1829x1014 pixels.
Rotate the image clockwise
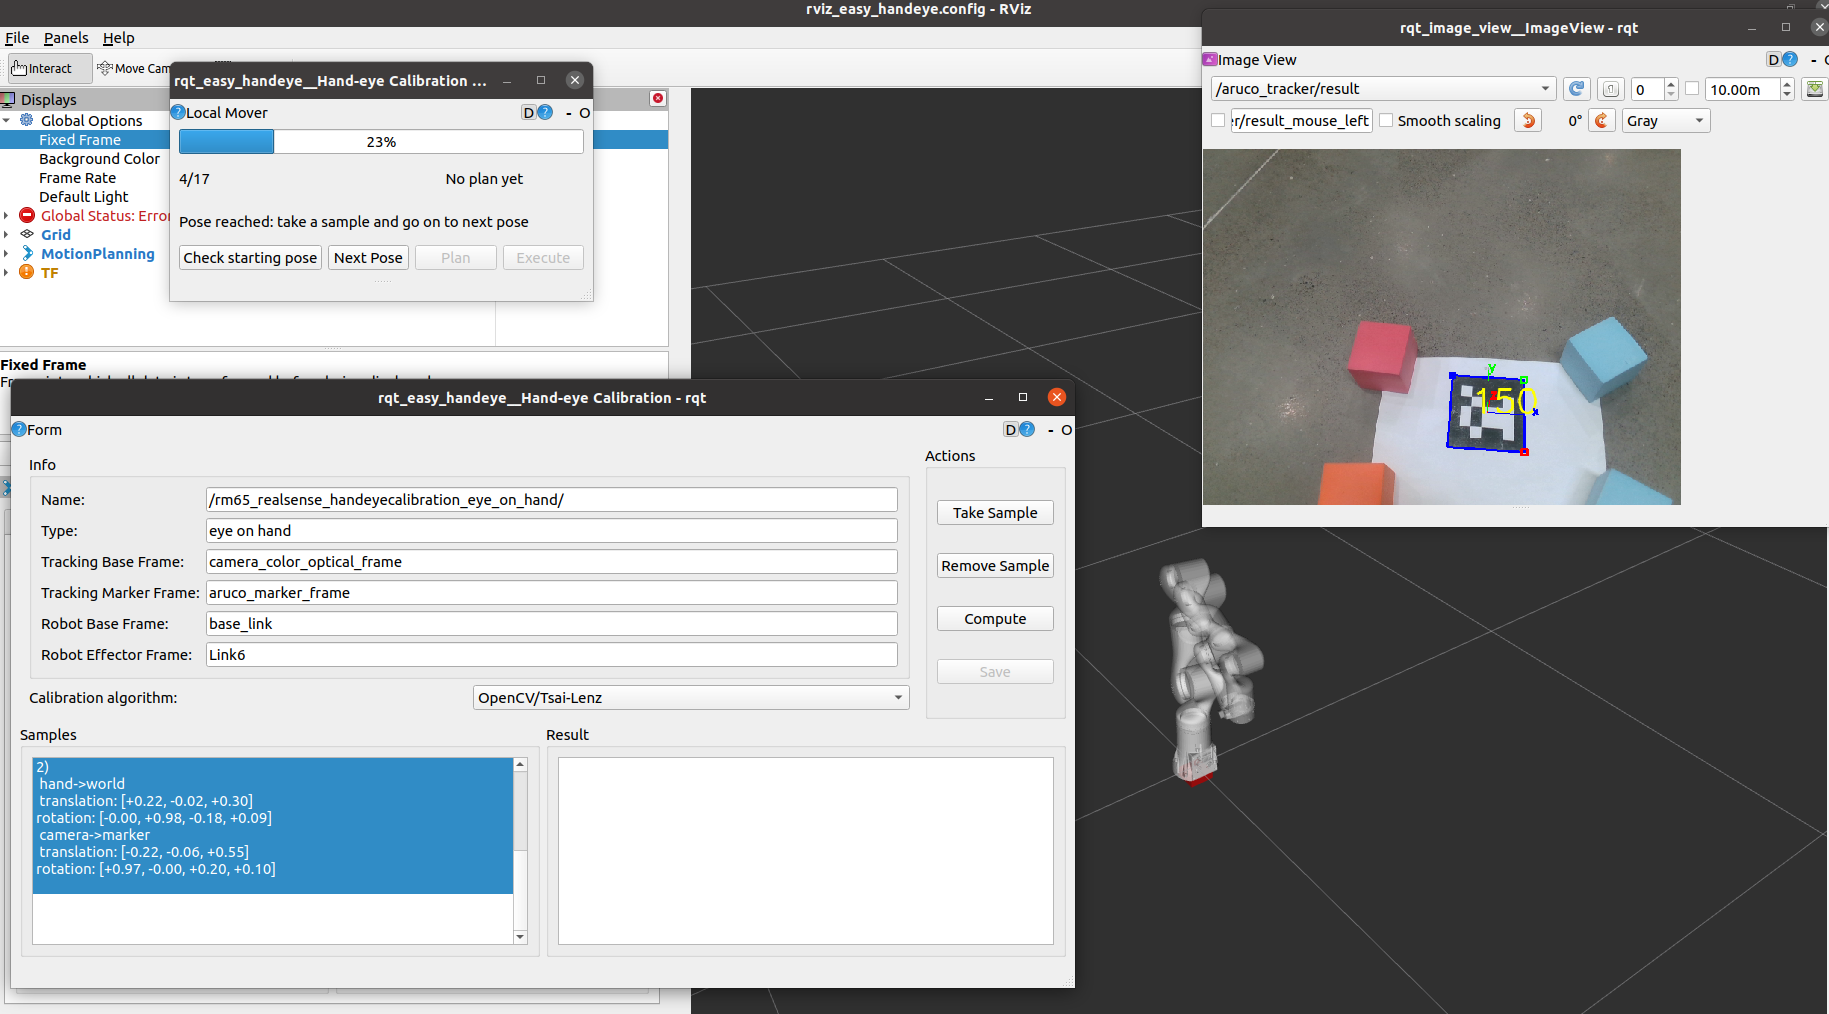tap(1602, 120)
